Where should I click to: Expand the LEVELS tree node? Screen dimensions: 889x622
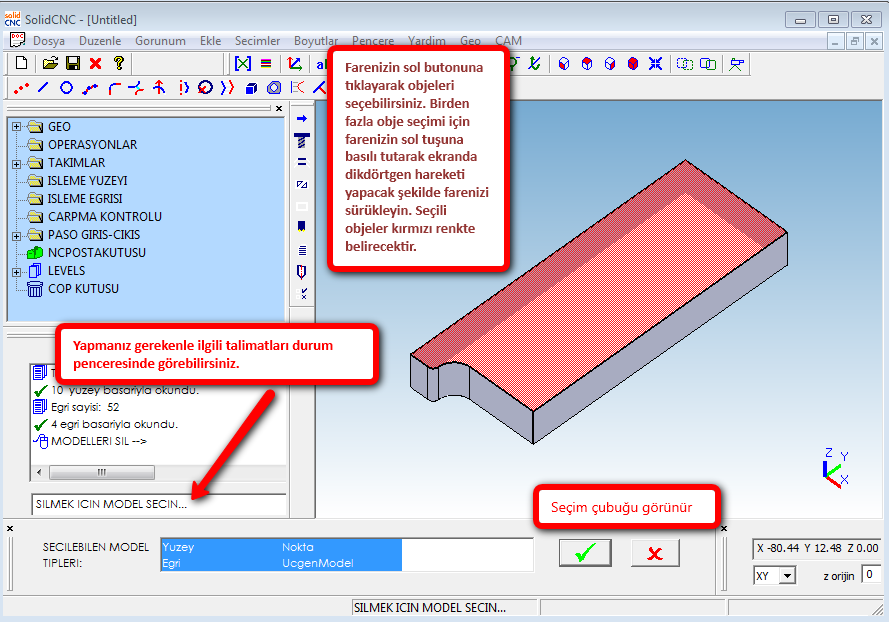click(x=16, y=272)
